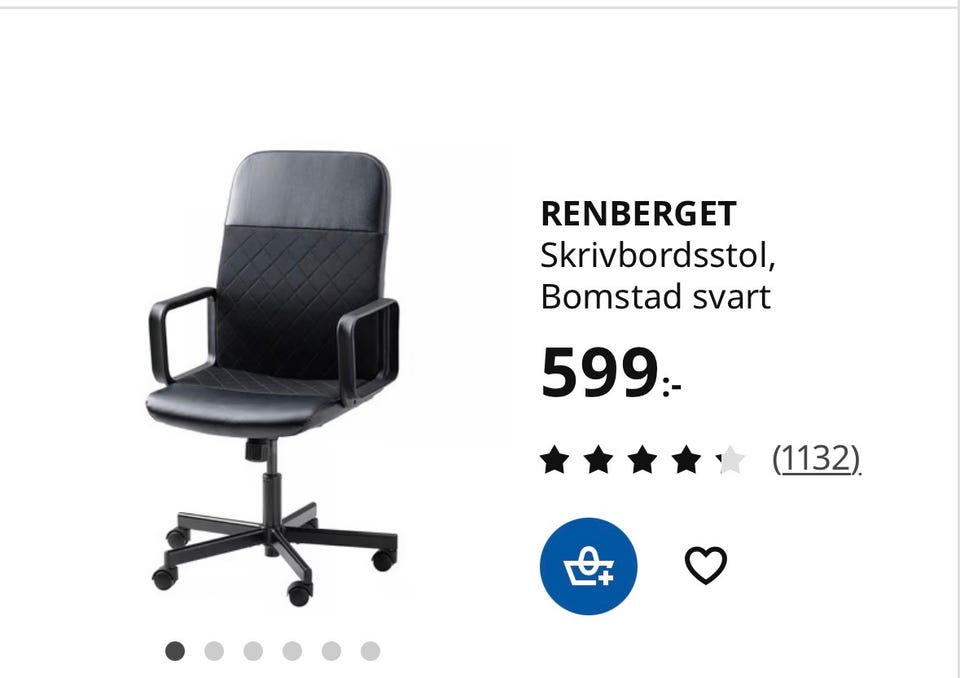Open the office chair product image
This screenshot has width=960, height=678.
pos(273,378)
